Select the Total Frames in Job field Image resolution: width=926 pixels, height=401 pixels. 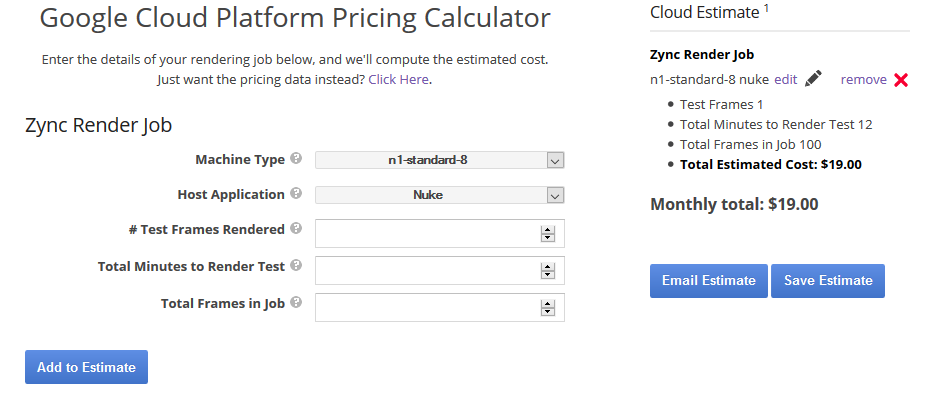[x=439, y=308]
